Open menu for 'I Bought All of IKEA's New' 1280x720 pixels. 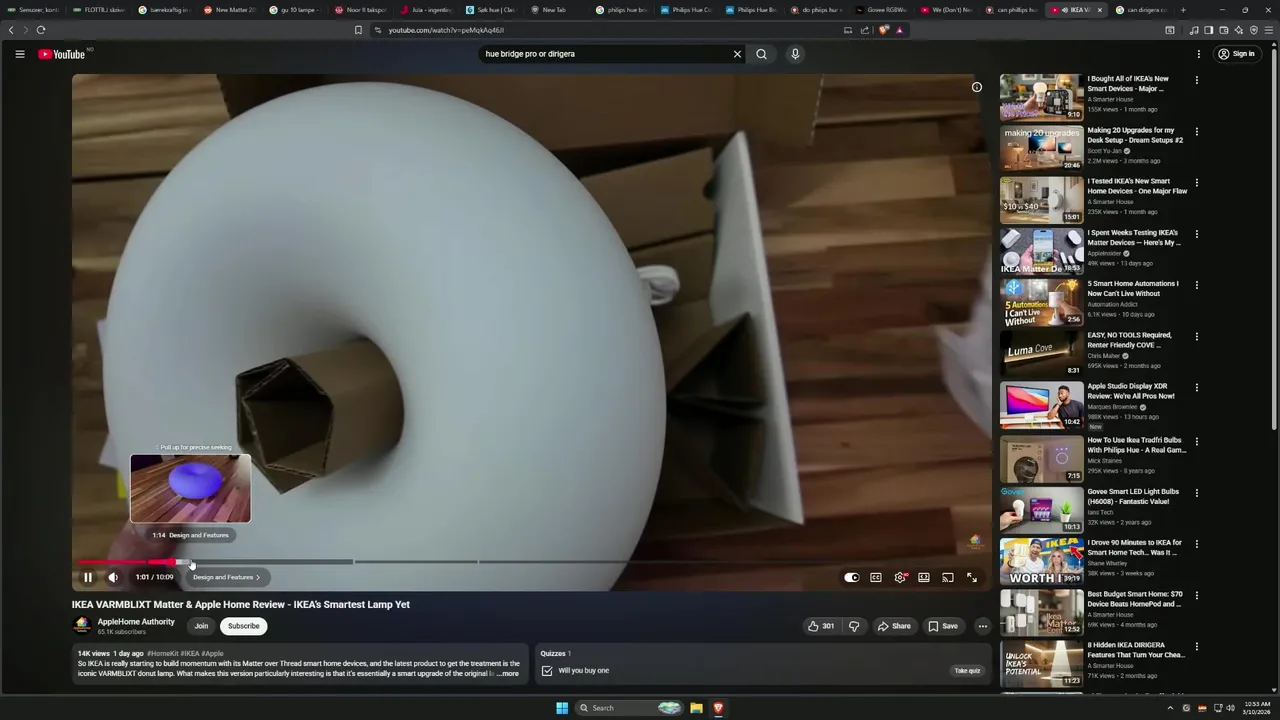(x=1196, y=80)
